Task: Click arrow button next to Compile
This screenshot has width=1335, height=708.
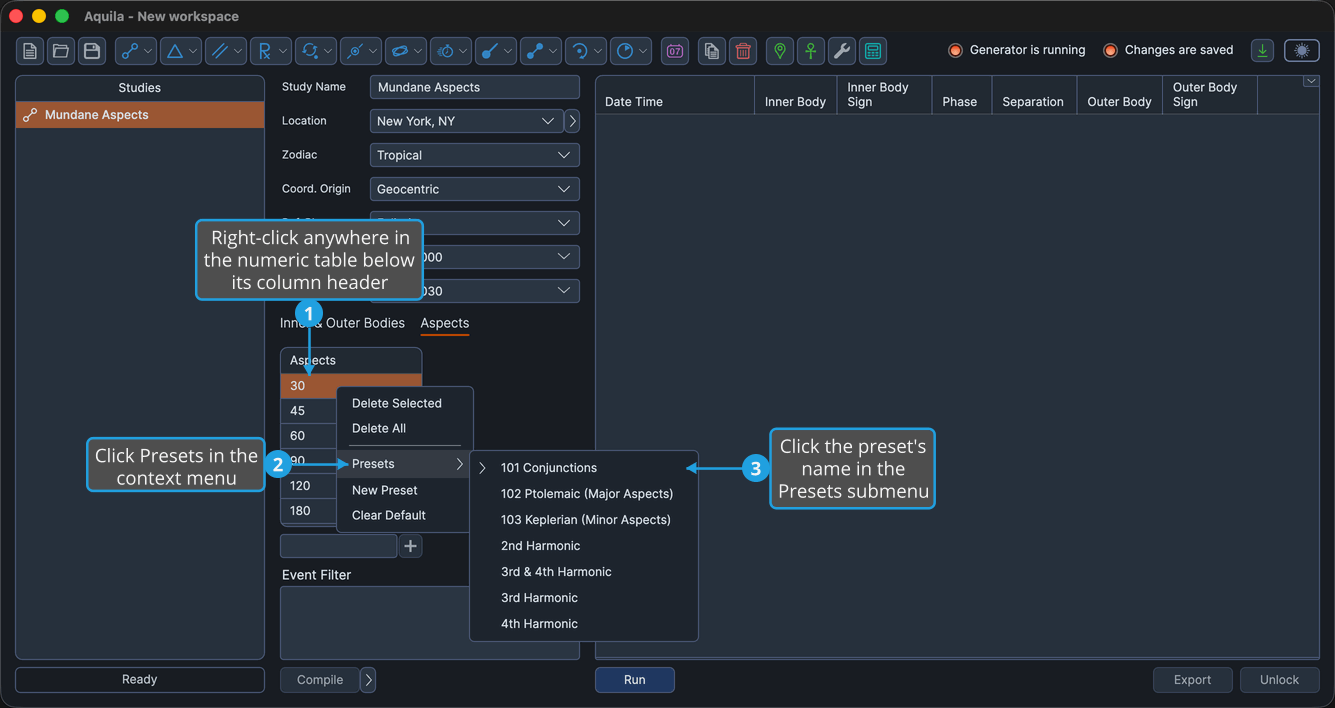Action: point(368,680)
